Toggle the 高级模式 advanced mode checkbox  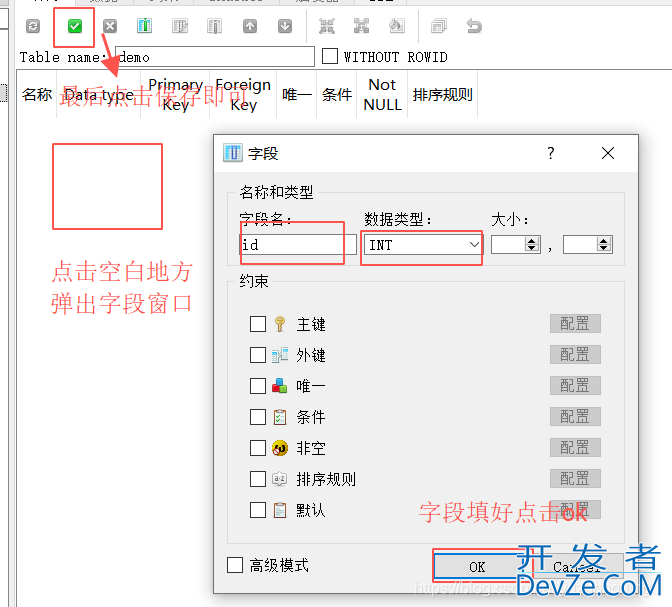click(235, 565)
